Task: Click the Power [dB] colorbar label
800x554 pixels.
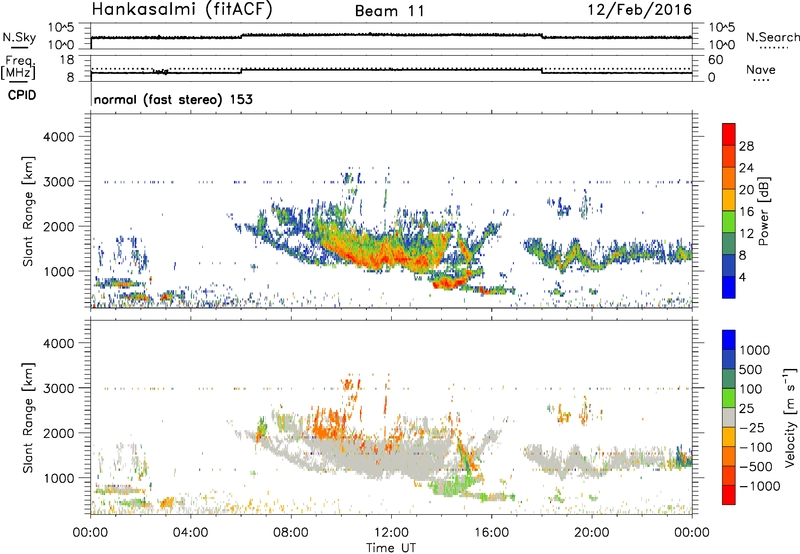Action: tap(763, 211)
